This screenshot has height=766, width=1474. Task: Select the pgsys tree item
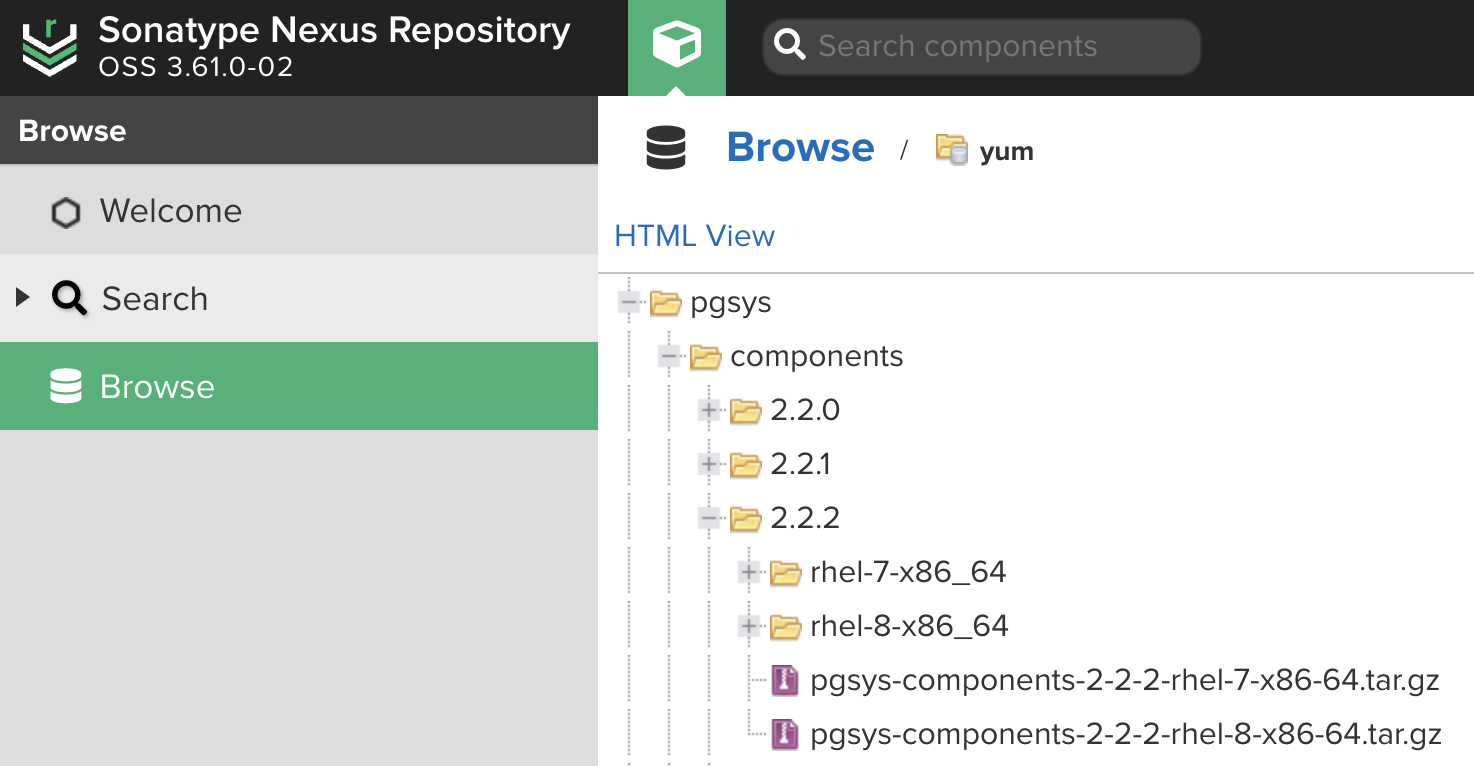coord(730,303)
